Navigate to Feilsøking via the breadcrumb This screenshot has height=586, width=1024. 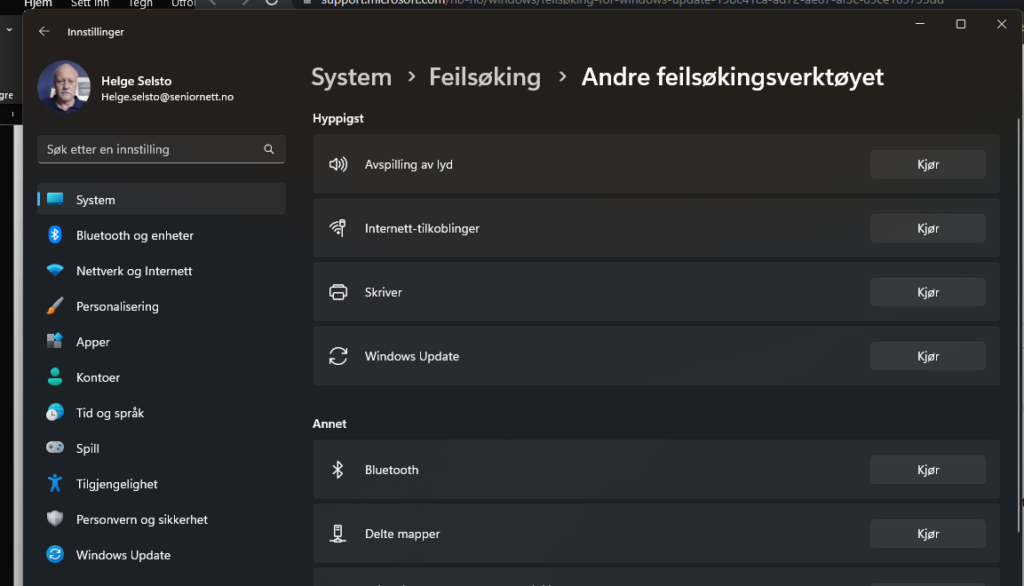[485, 76]
